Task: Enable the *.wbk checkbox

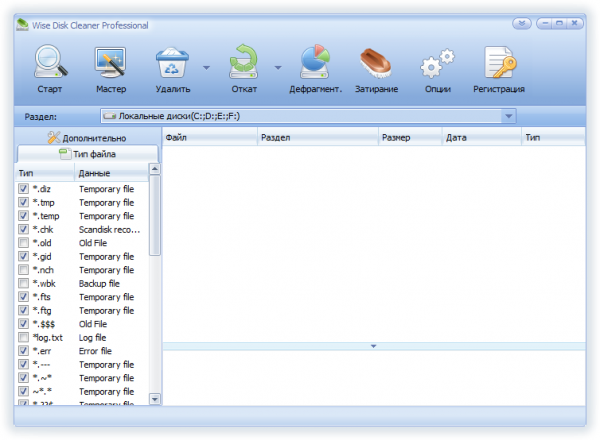Action: click(24, 283)
